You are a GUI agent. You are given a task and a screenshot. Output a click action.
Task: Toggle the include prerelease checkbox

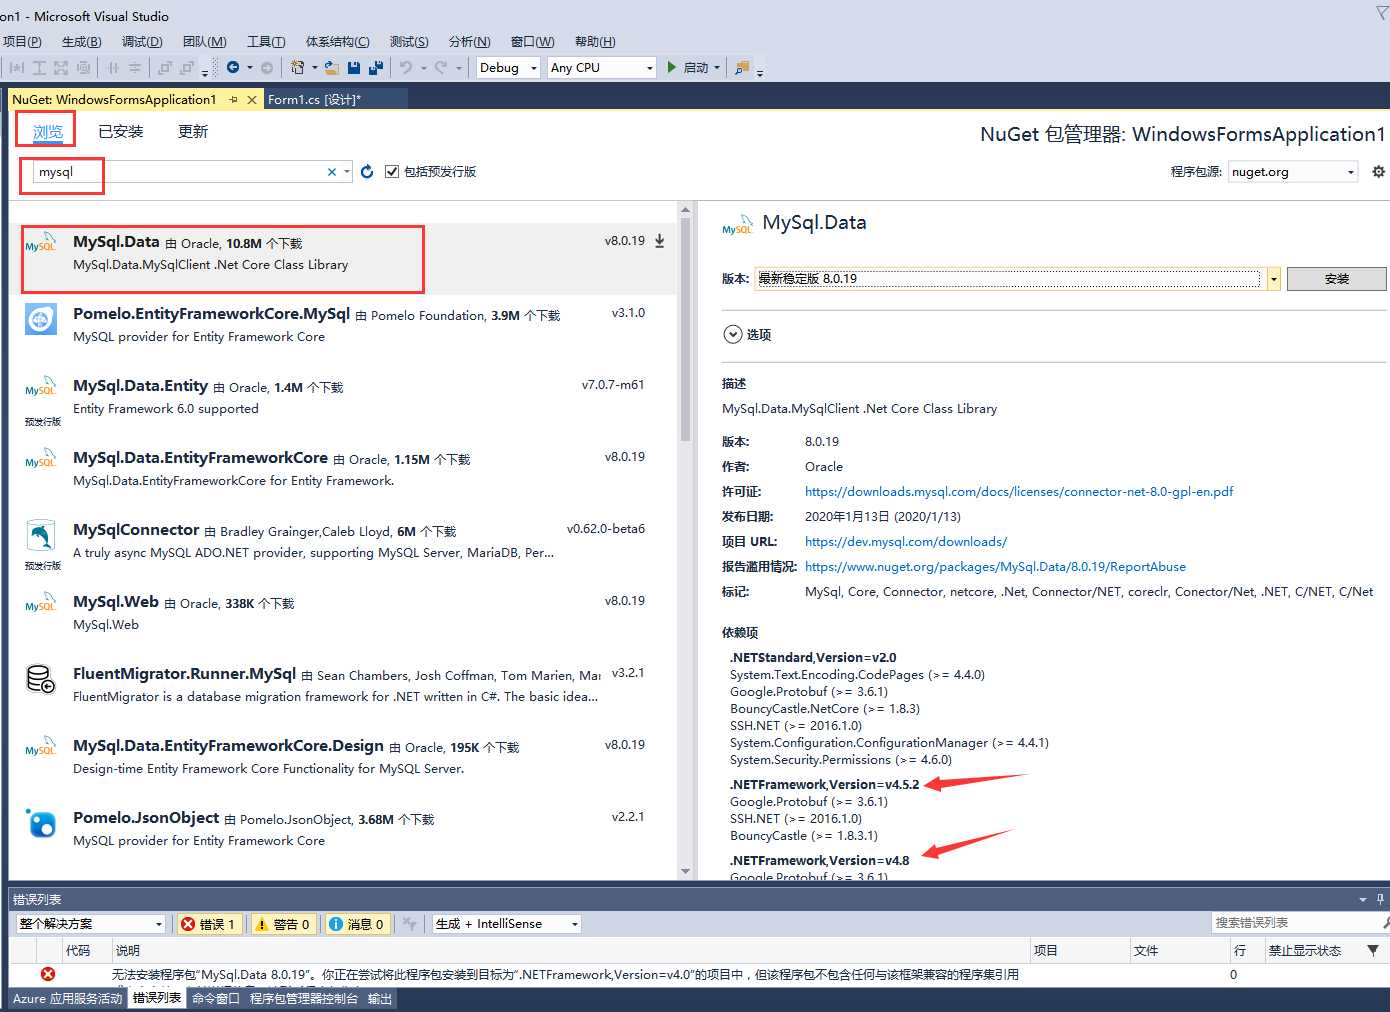click(x=392, y=172)
